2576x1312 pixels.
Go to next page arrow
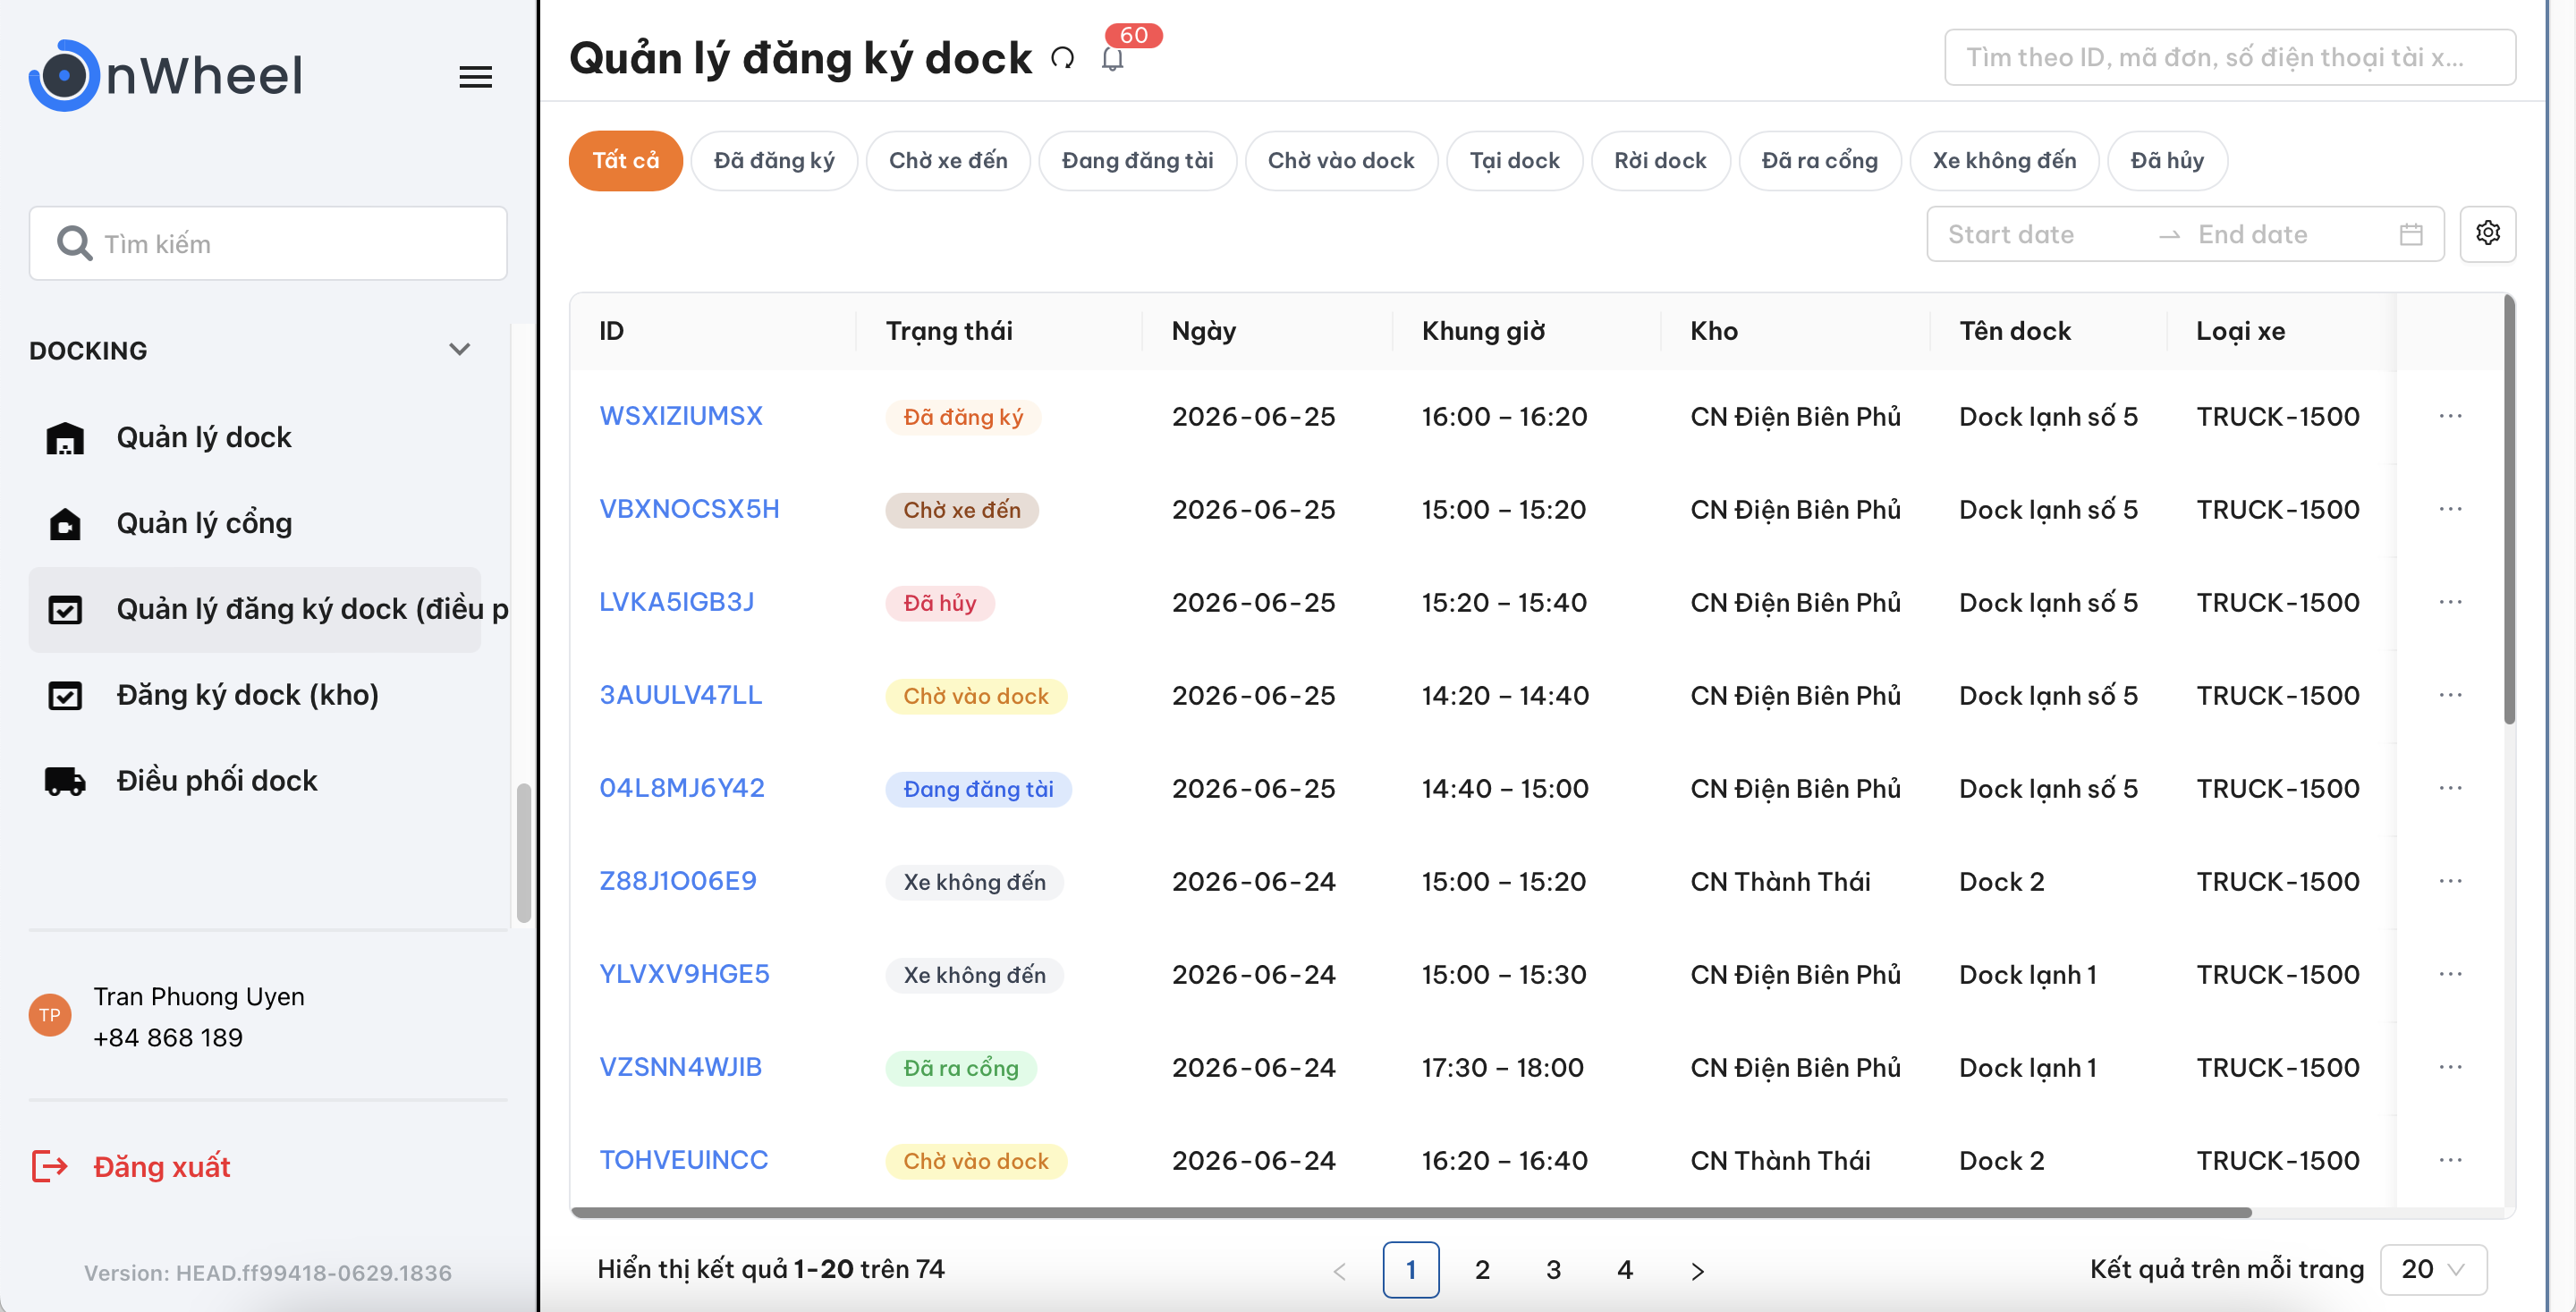pos(1697,1270)
